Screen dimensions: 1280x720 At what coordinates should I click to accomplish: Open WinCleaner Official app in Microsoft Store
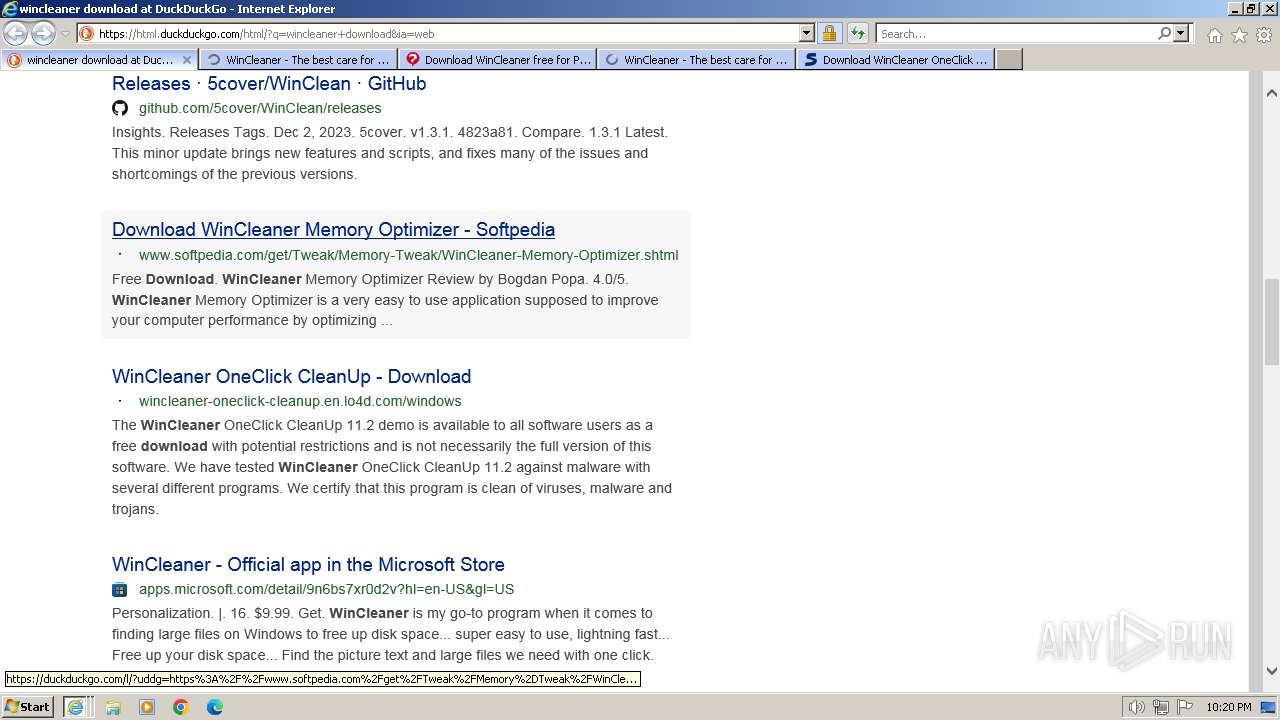(x=308, y=564)
